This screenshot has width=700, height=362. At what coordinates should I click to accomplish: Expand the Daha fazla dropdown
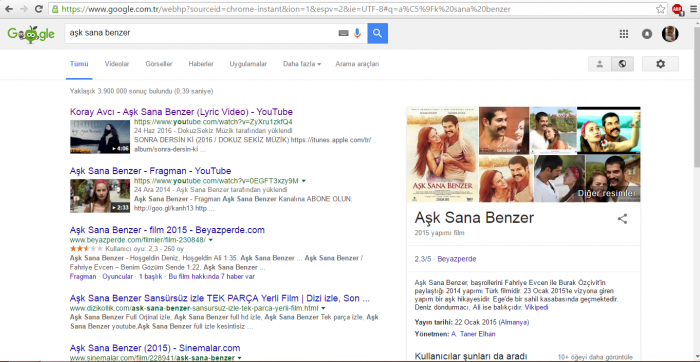(302, 64)
